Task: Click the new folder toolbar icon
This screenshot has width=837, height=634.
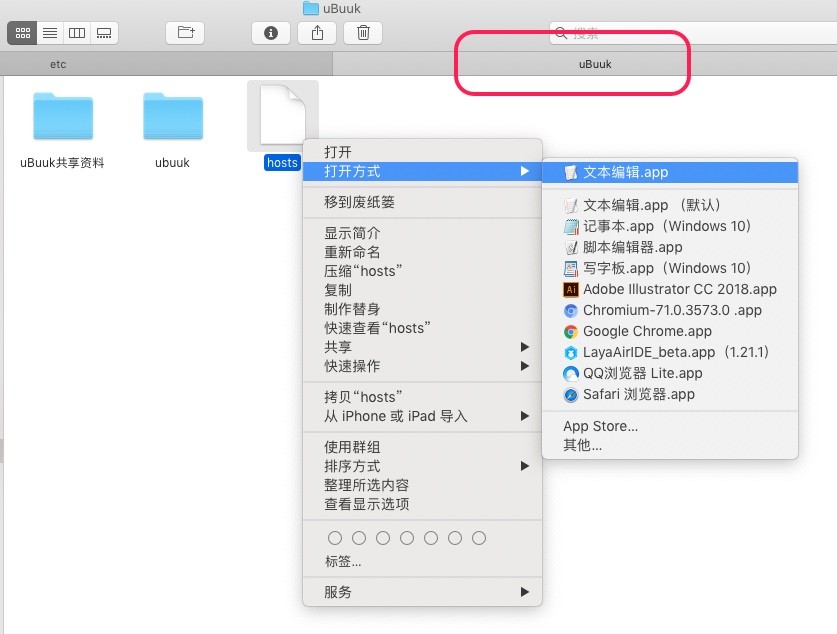Action: tap(186, 33)
